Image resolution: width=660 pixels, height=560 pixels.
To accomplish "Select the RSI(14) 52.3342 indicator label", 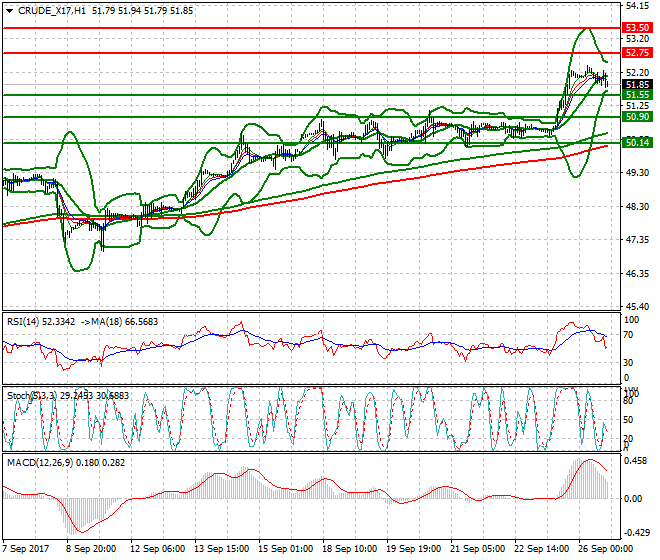I will click(x=41, y=322).
